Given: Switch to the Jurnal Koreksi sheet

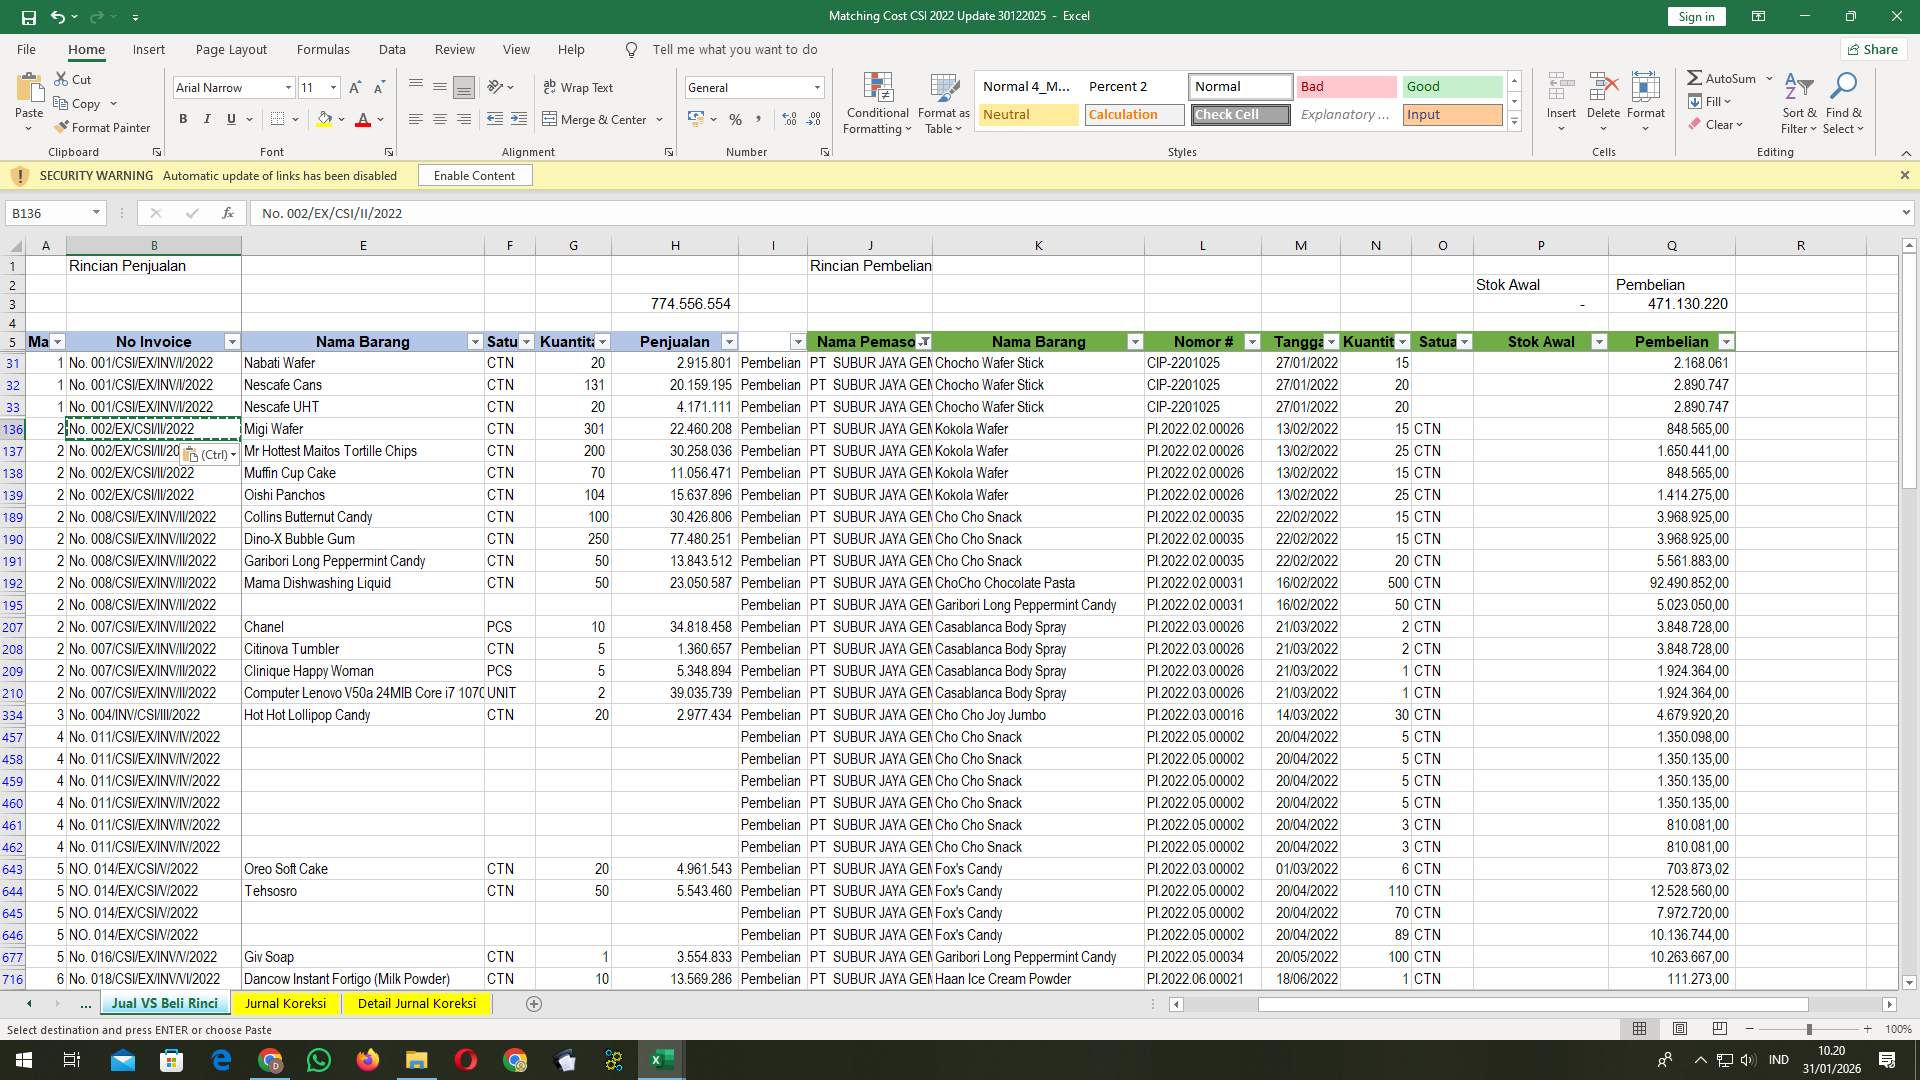Looking at the screenshot, I should coord(286,1003).
